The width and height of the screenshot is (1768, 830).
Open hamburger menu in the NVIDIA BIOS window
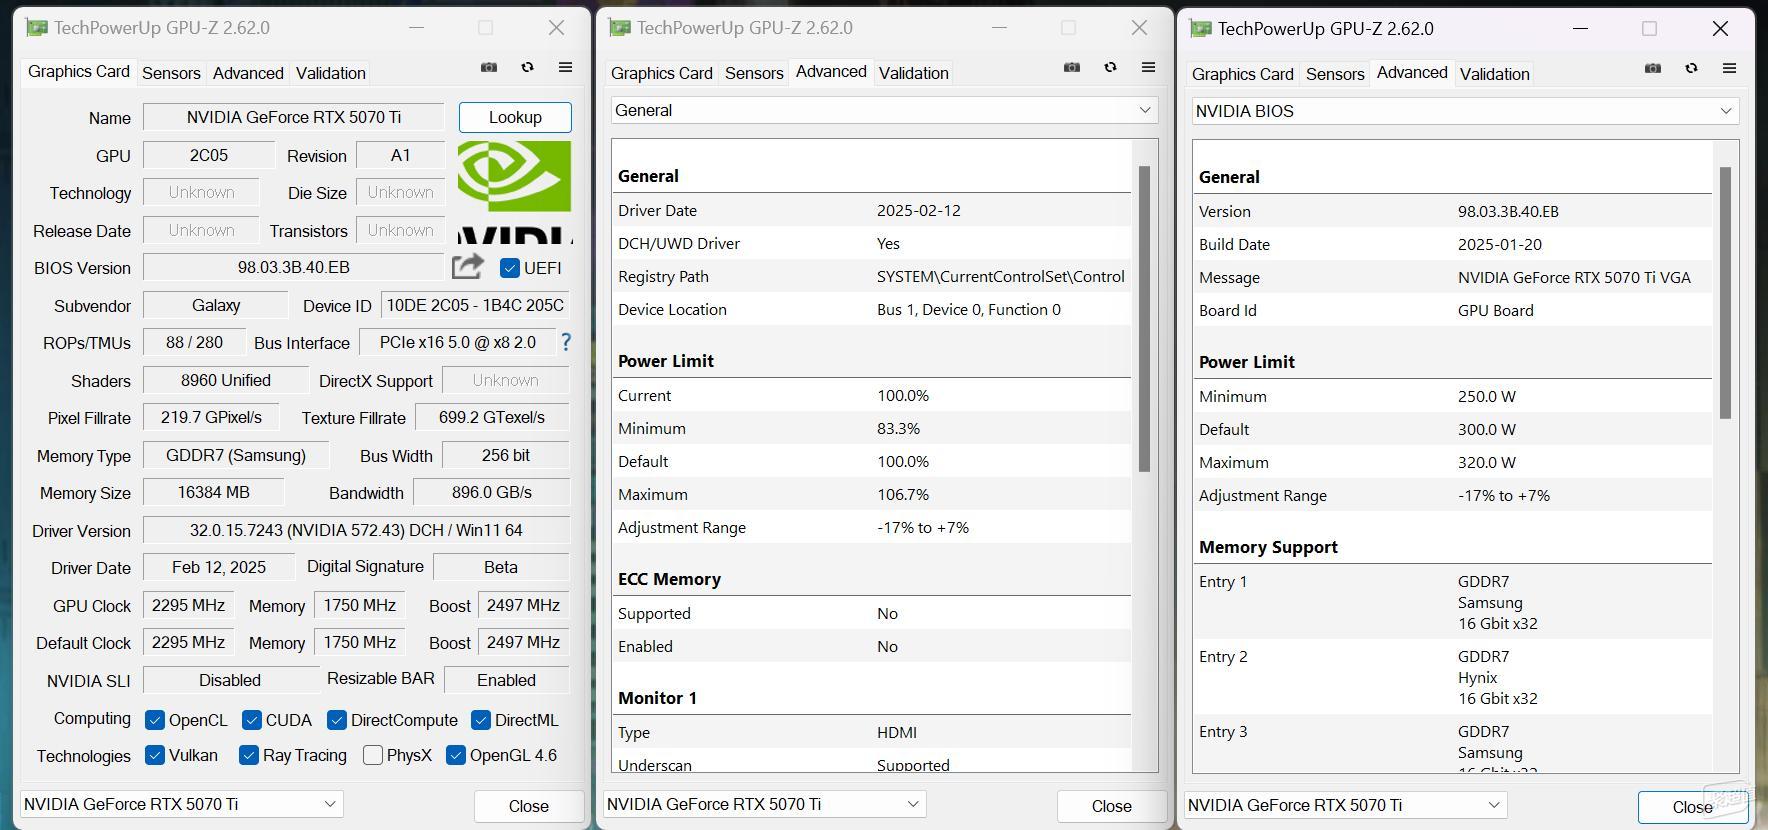1729,69
